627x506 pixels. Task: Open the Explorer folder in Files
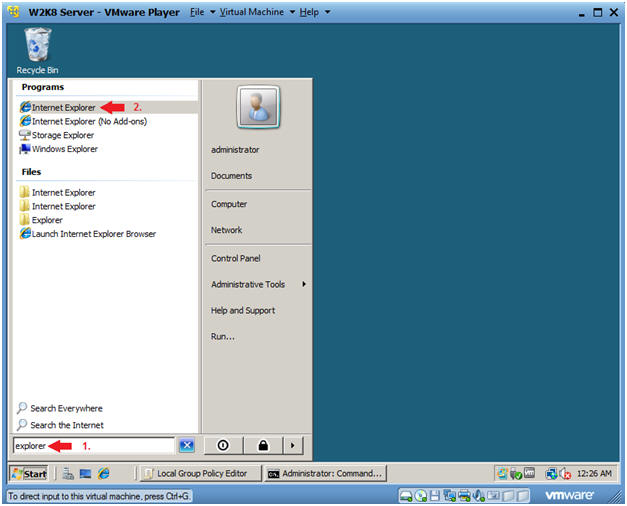(41, 220)
